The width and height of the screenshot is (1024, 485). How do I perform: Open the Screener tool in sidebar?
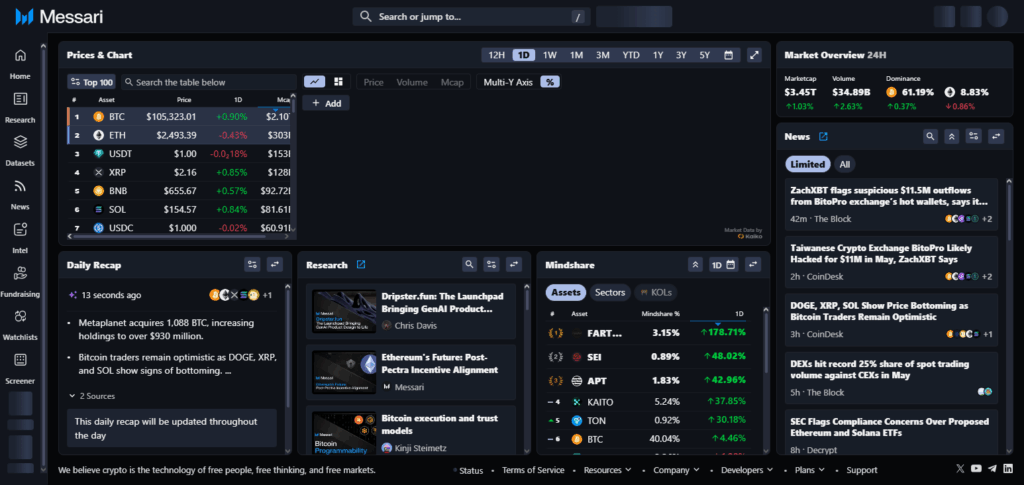(x=20, y=366)
